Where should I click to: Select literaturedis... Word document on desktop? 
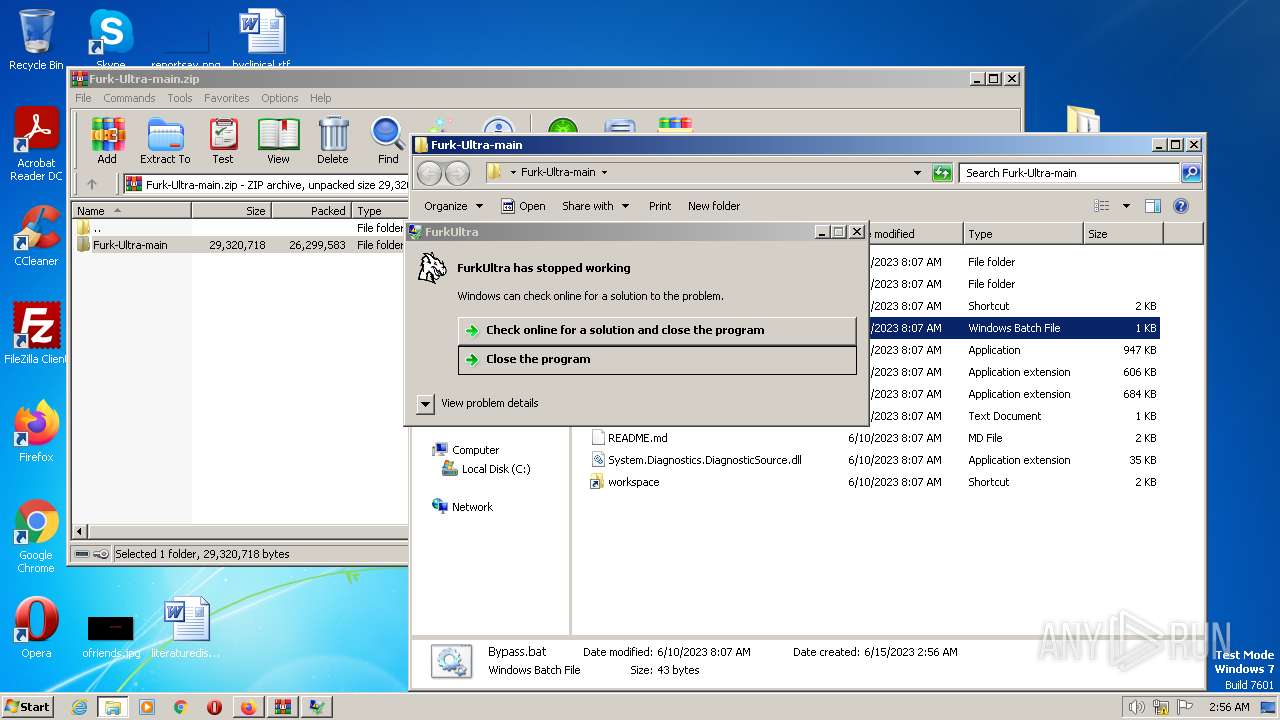point(186,628)
